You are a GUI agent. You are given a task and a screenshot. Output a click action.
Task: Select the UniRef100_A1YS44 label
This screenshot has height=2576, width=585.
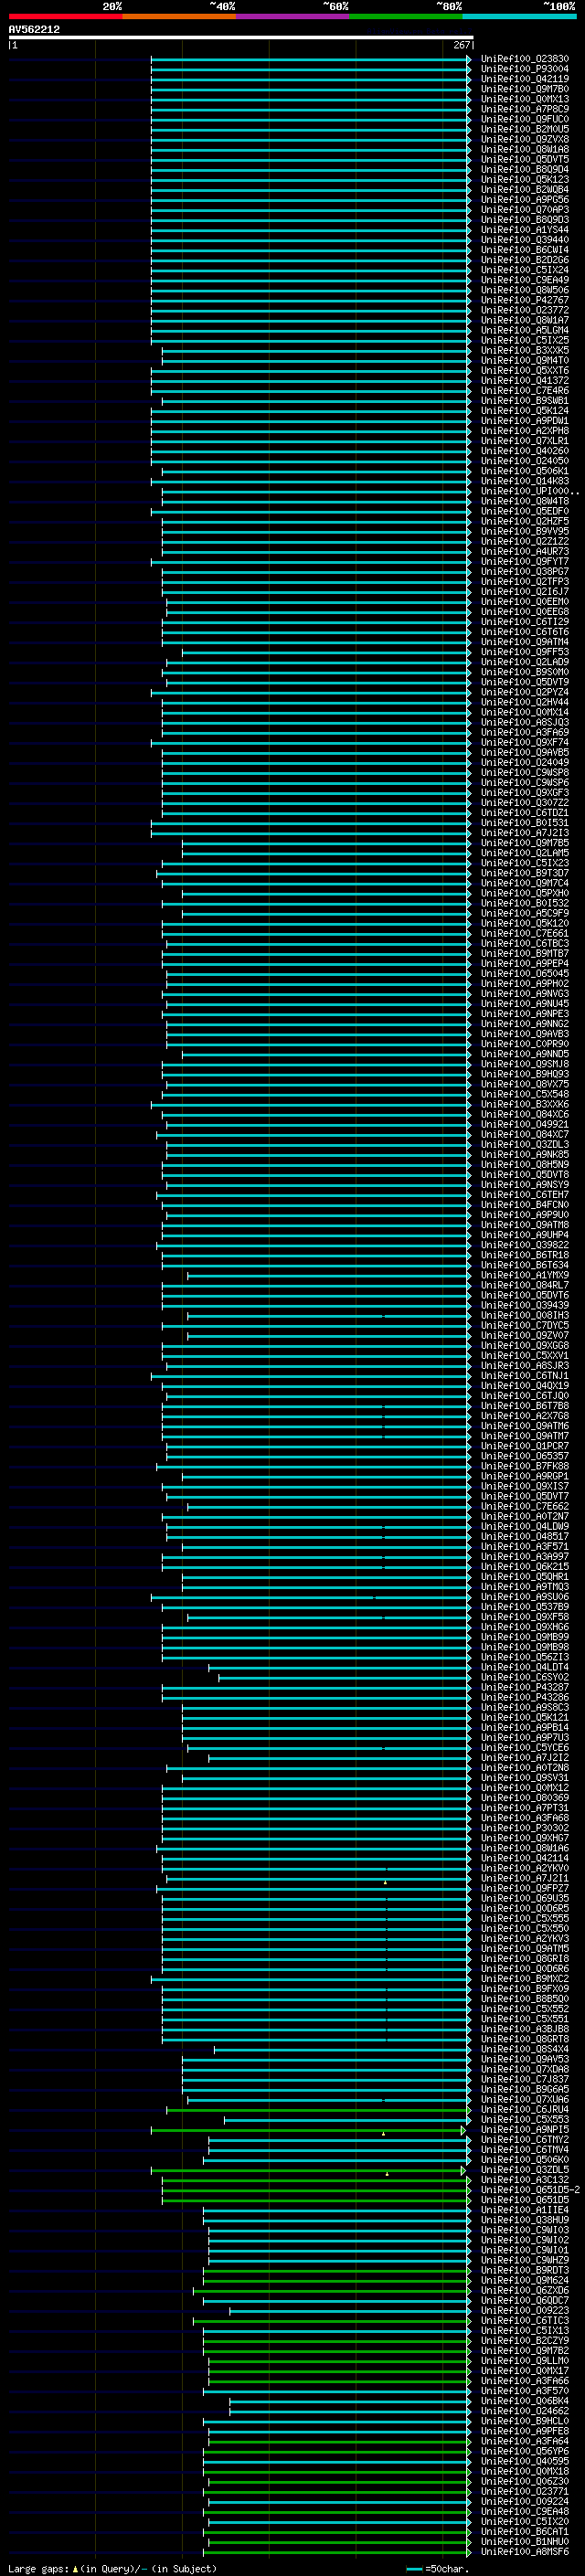click(524, 230)
